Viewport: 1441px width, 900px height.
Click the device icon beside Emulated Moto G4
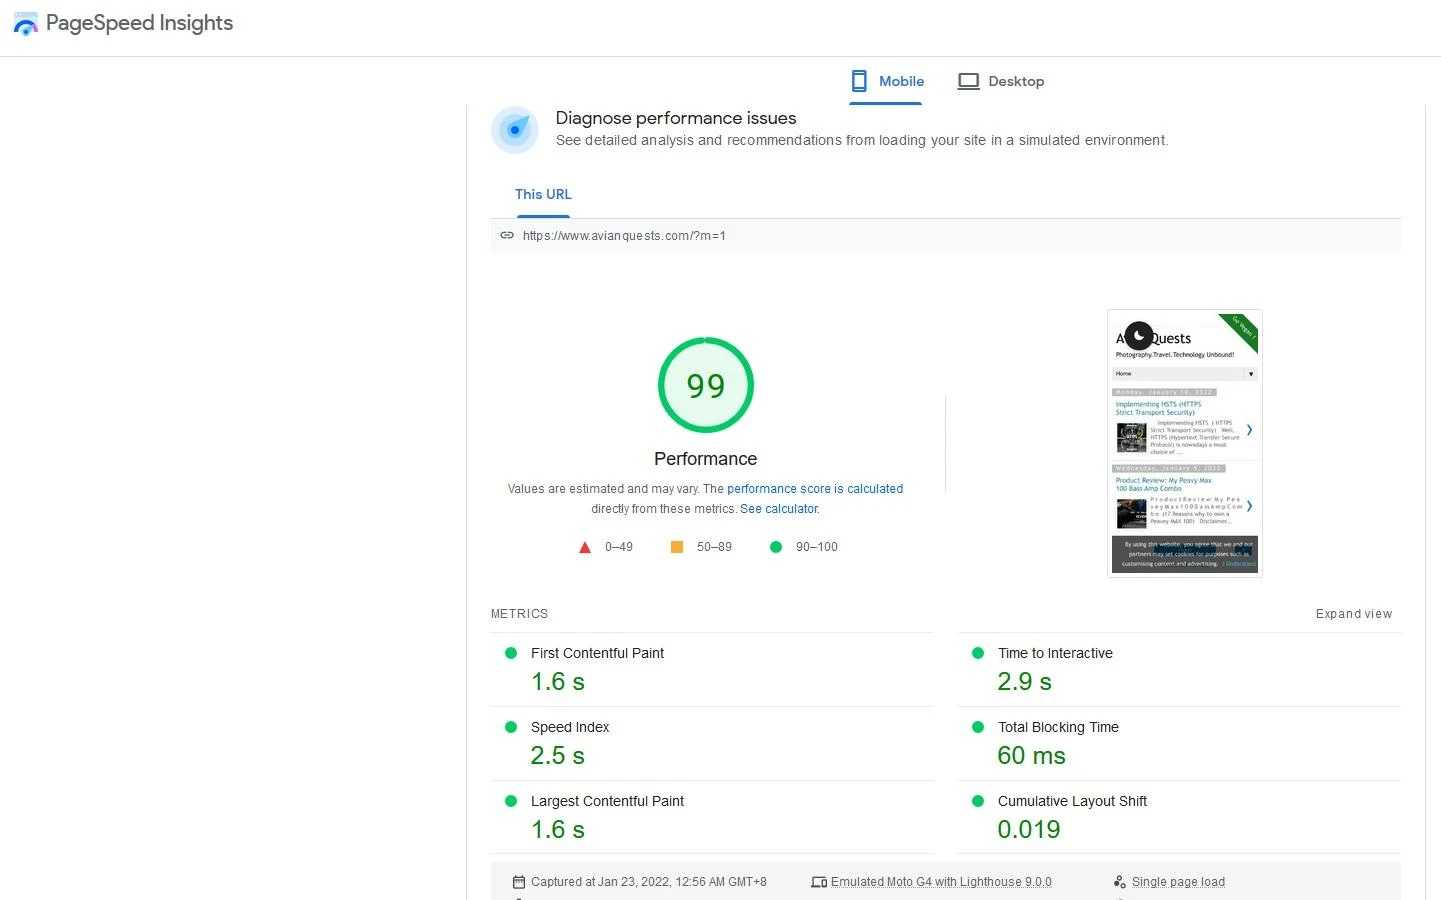(x=819, y=882)
